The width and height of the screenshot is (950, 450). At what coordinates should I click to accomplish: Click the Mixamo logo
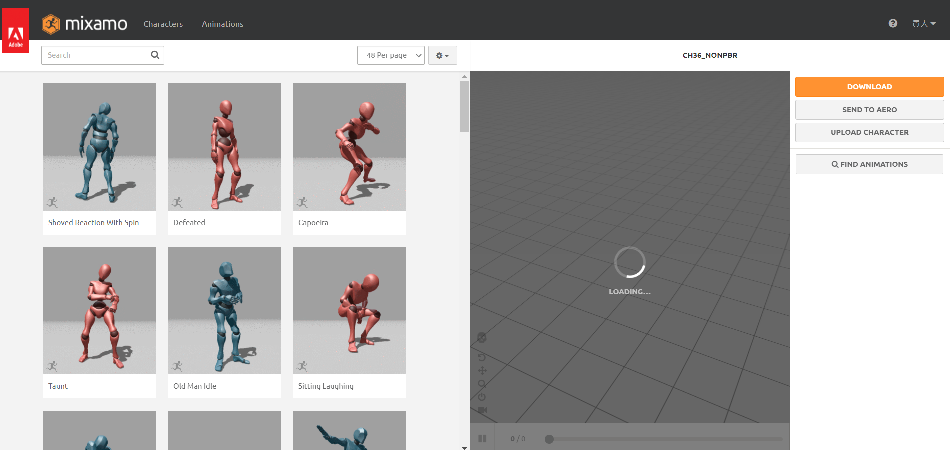[85, 24]
